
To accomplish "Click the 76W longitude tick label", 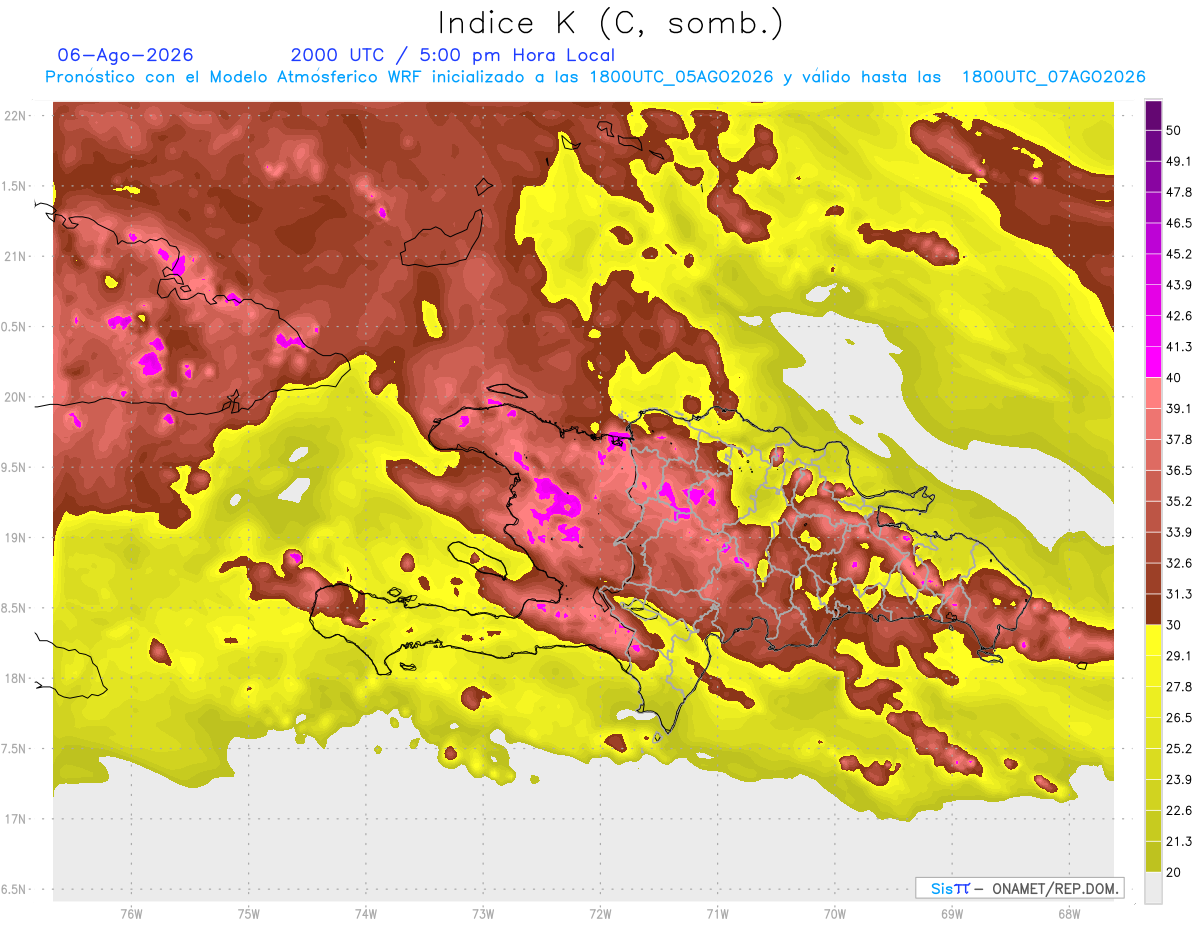I will coord(131,913).
